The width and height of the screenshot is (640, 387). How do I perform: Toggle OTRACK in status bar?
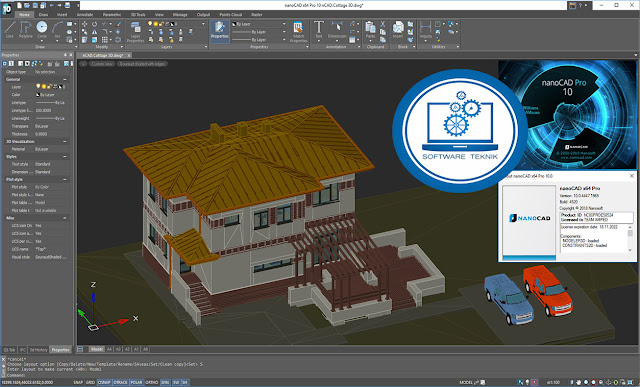point(120,383)
